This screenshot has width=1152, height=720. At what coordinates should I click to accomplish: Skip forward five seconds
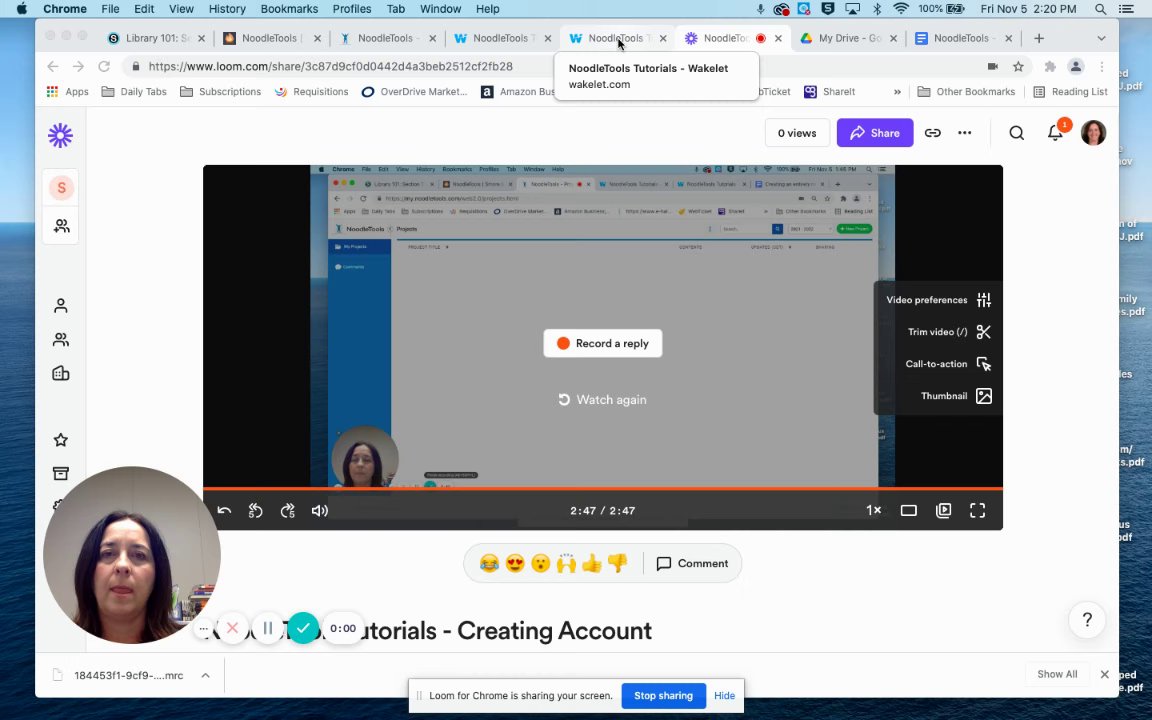[287, 511]
